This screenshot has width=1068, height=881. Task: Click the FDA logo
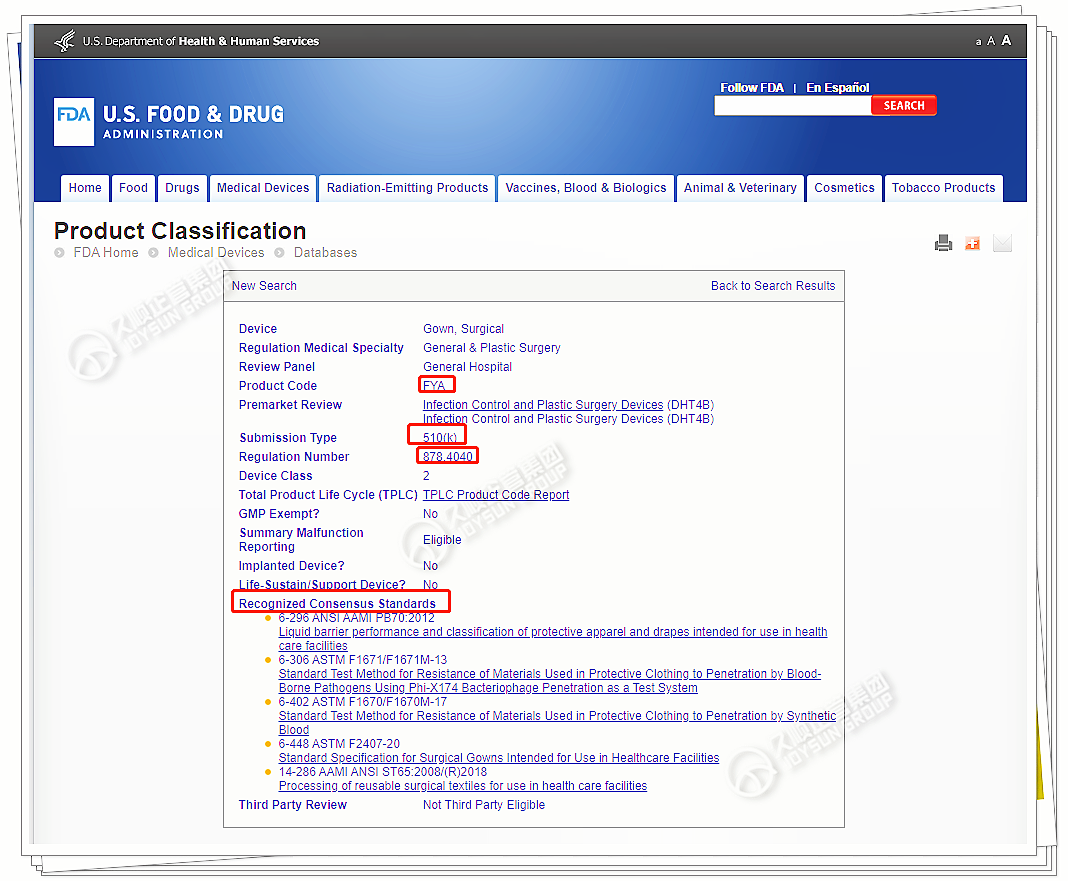point(74,122)
